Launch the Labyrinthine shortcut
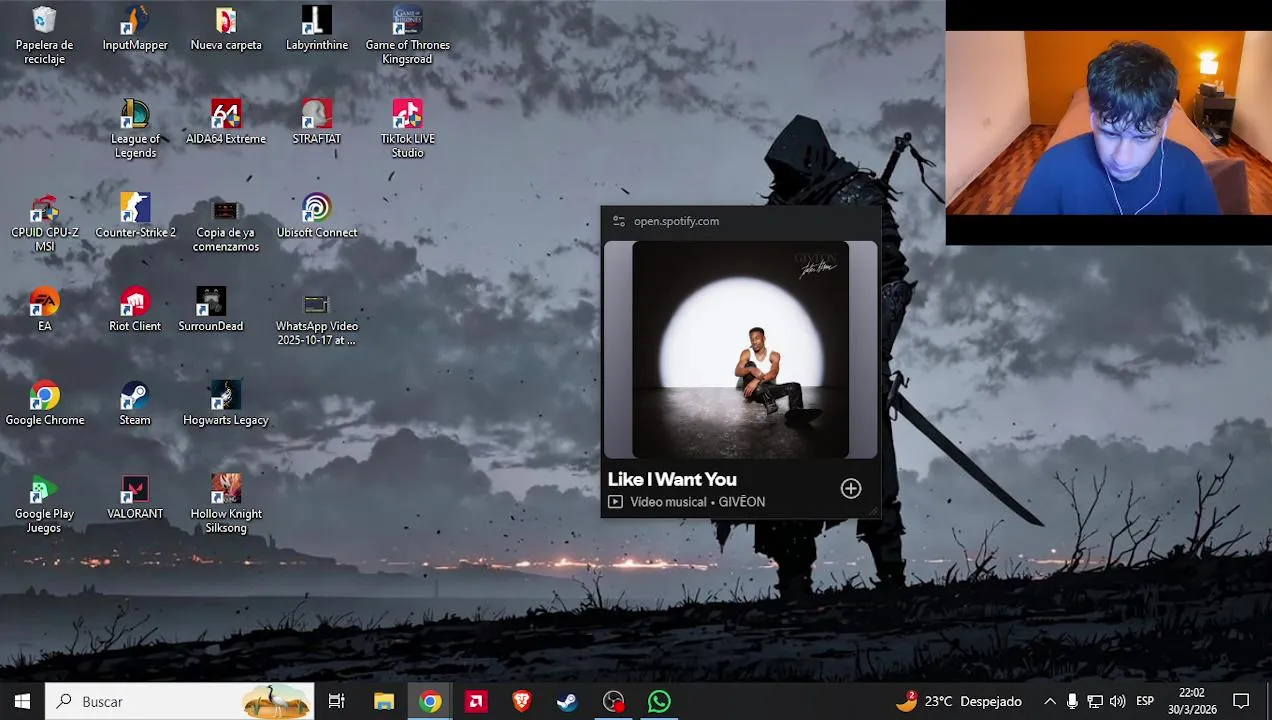The height and width of the screenshot is (720, 1272). coord(316,29)
